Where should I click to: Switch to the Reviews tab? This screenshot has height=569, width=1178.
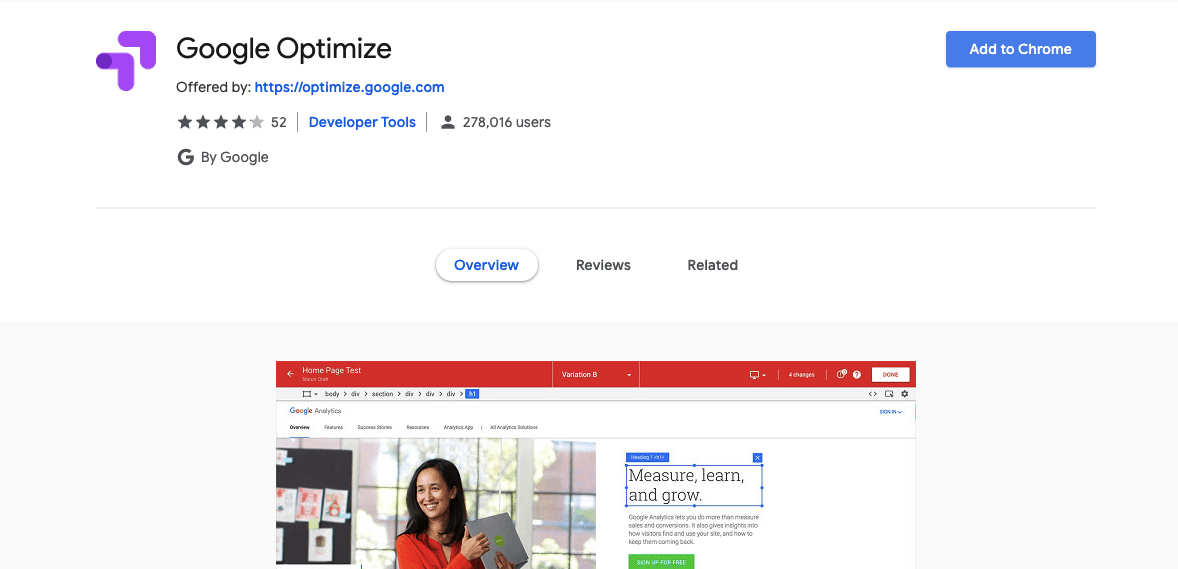[x=603, y=265]
